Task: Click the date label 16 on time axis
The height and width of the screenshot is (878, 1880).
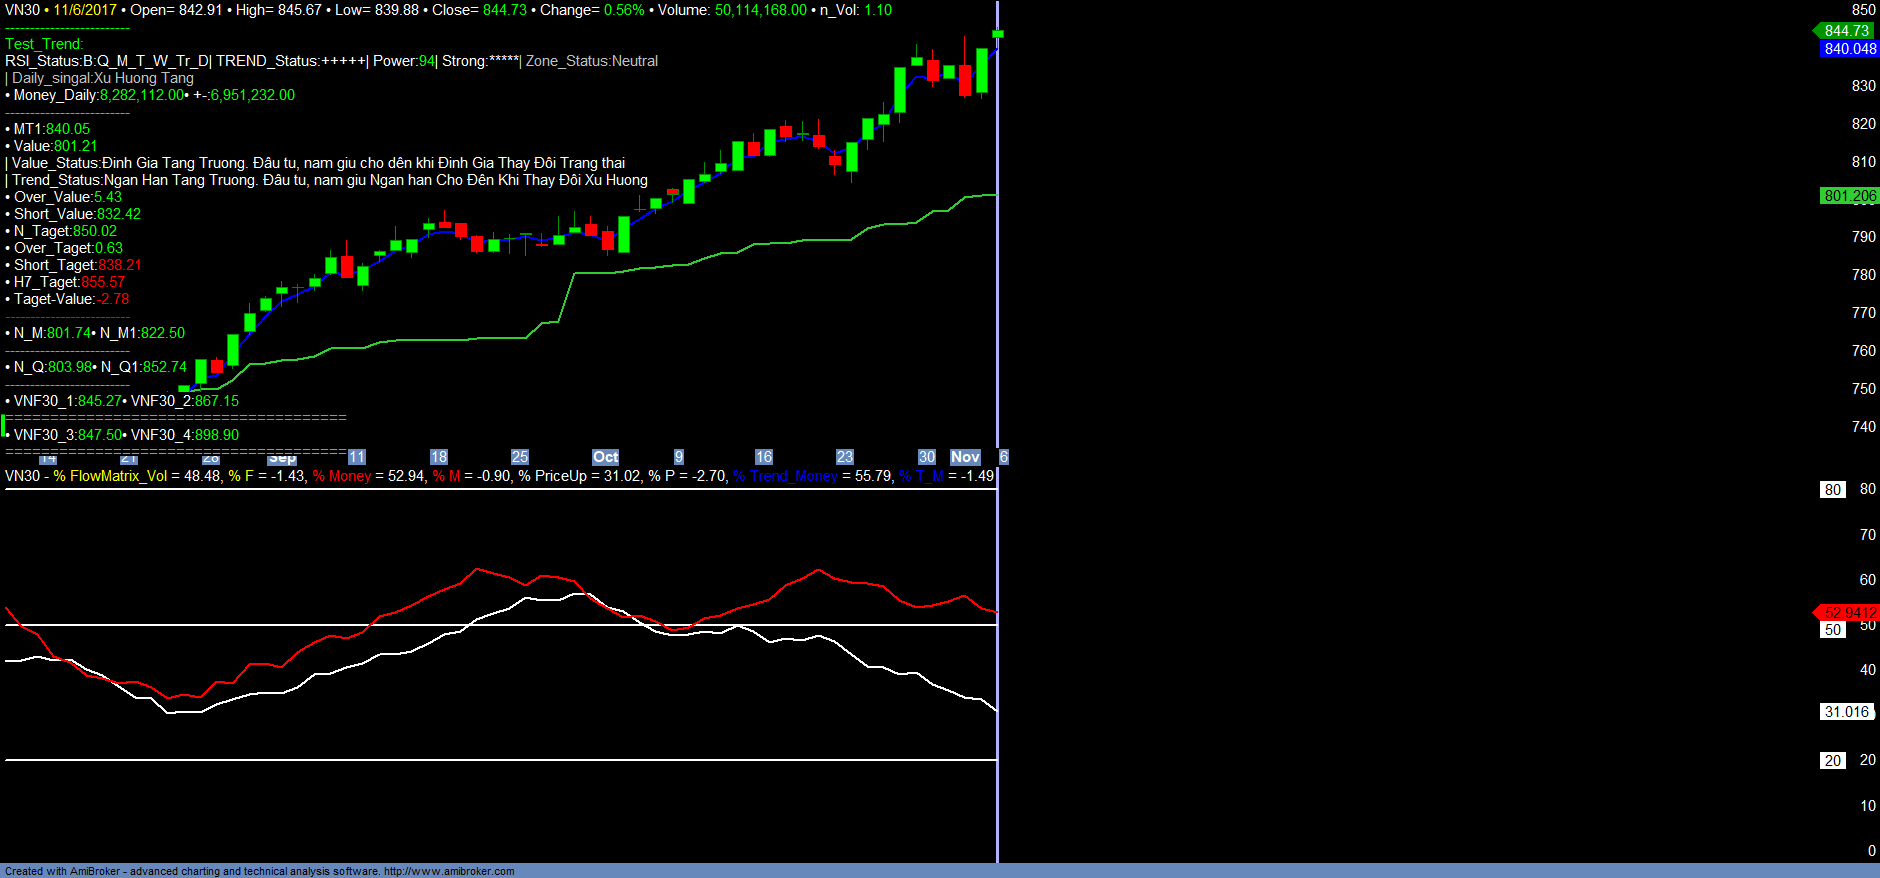Action: point(763,457)
